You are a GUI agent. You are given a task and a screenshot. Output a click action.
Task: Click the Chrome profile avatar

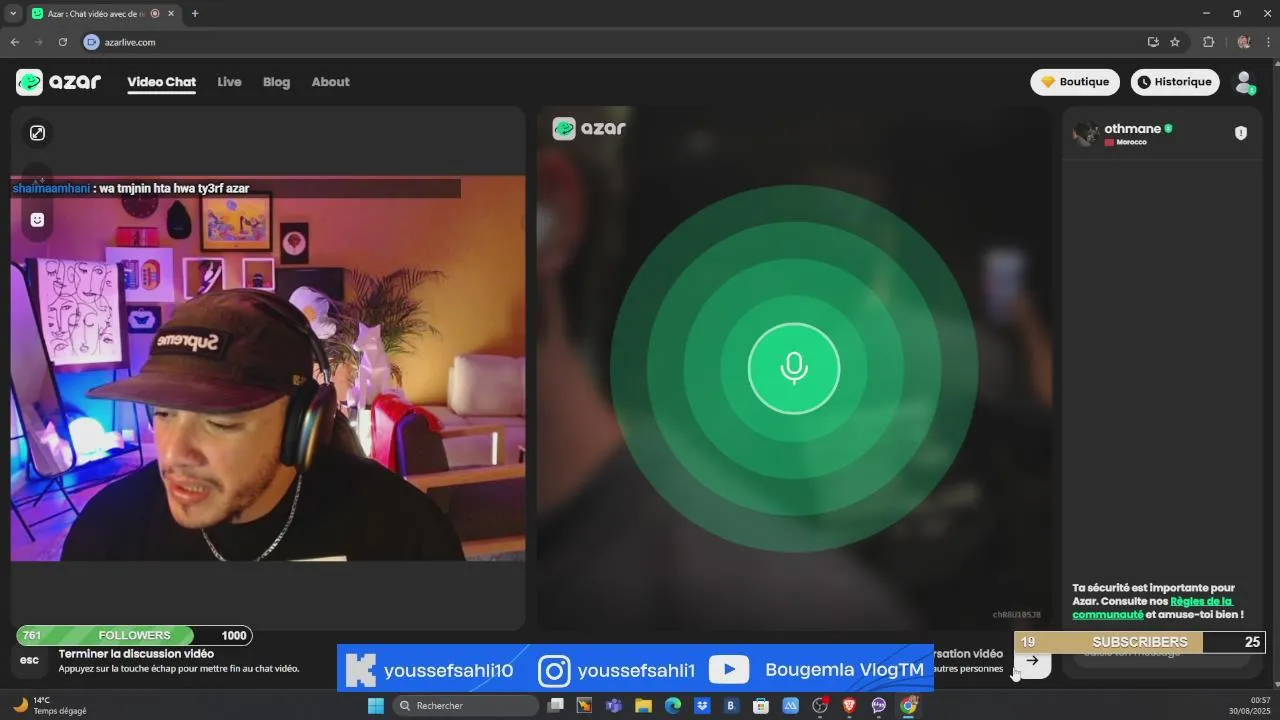[1244, 42]
